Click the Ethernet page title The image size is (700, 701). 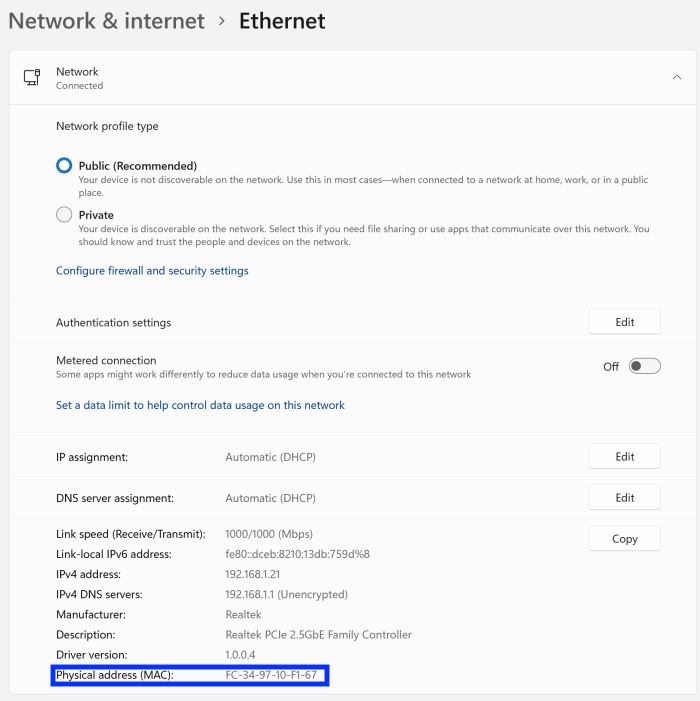coord(281,20)
